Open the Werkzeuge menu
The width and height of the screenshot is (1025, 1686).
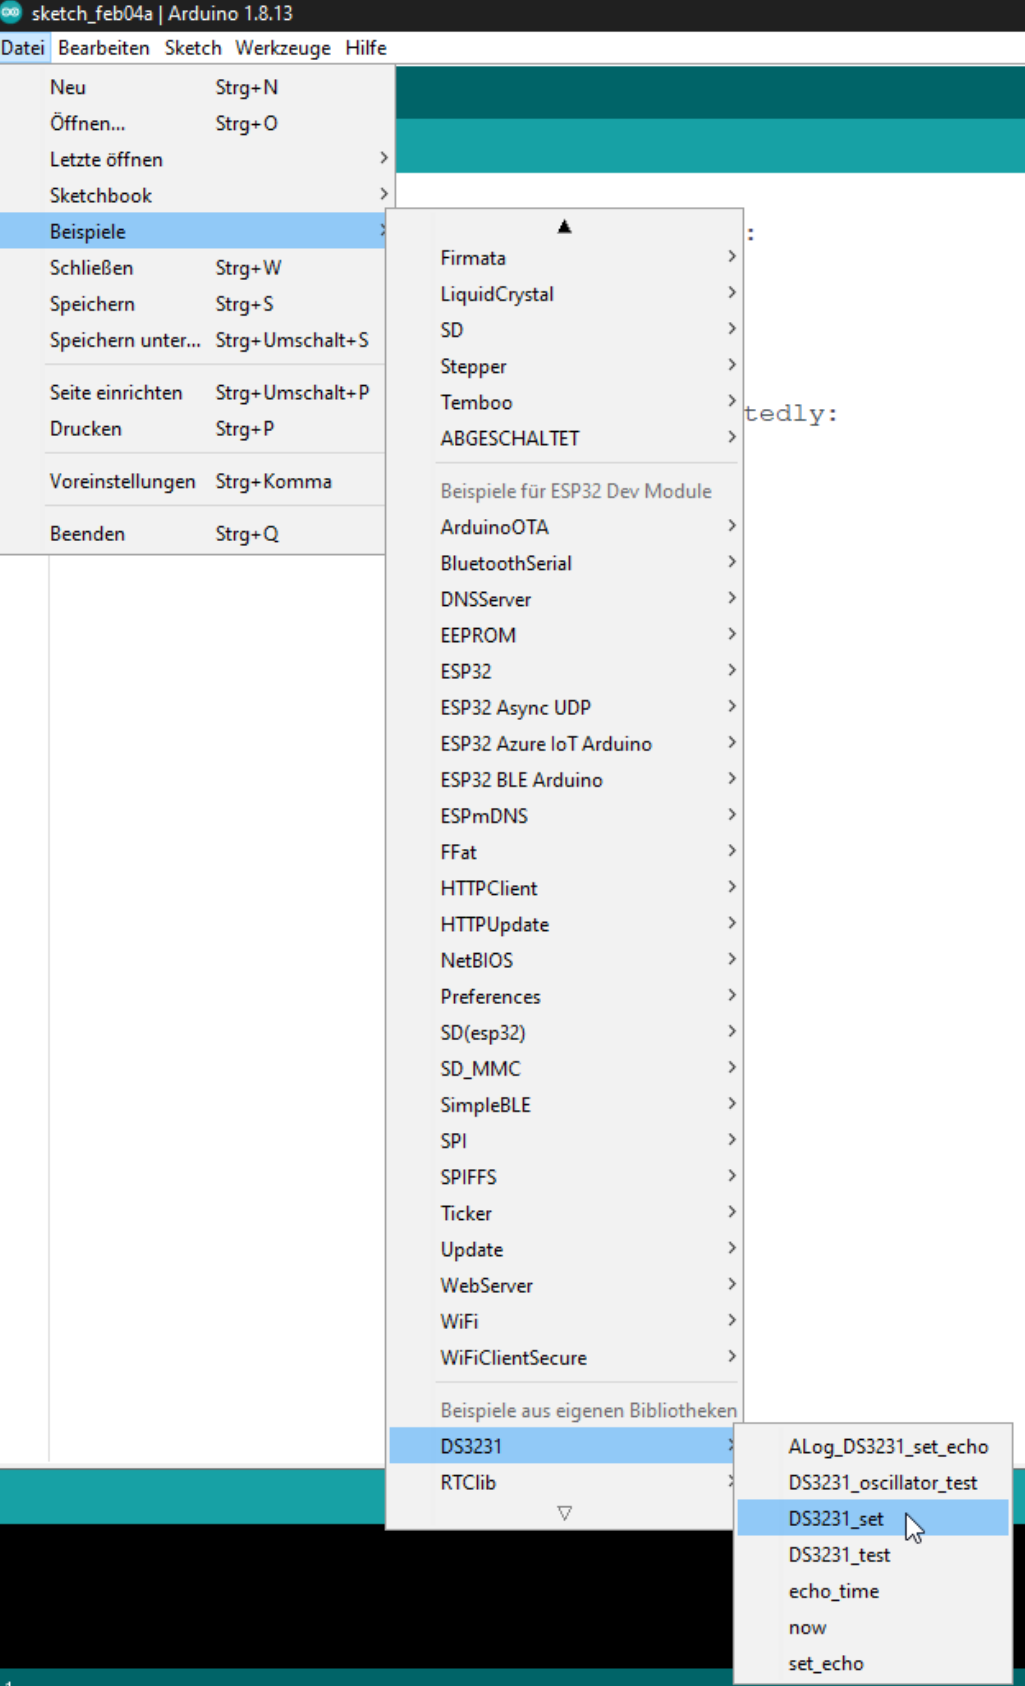tap(282, 48)
